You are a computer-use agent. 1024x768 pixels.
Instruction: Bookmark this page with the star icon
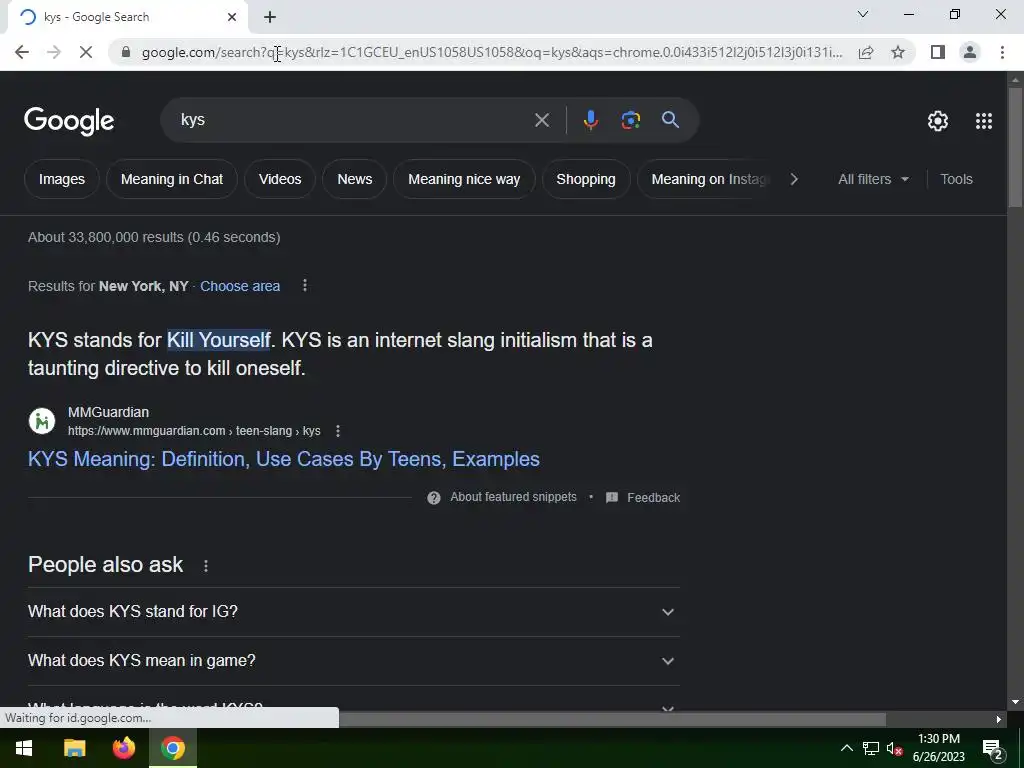coord(898,52)
